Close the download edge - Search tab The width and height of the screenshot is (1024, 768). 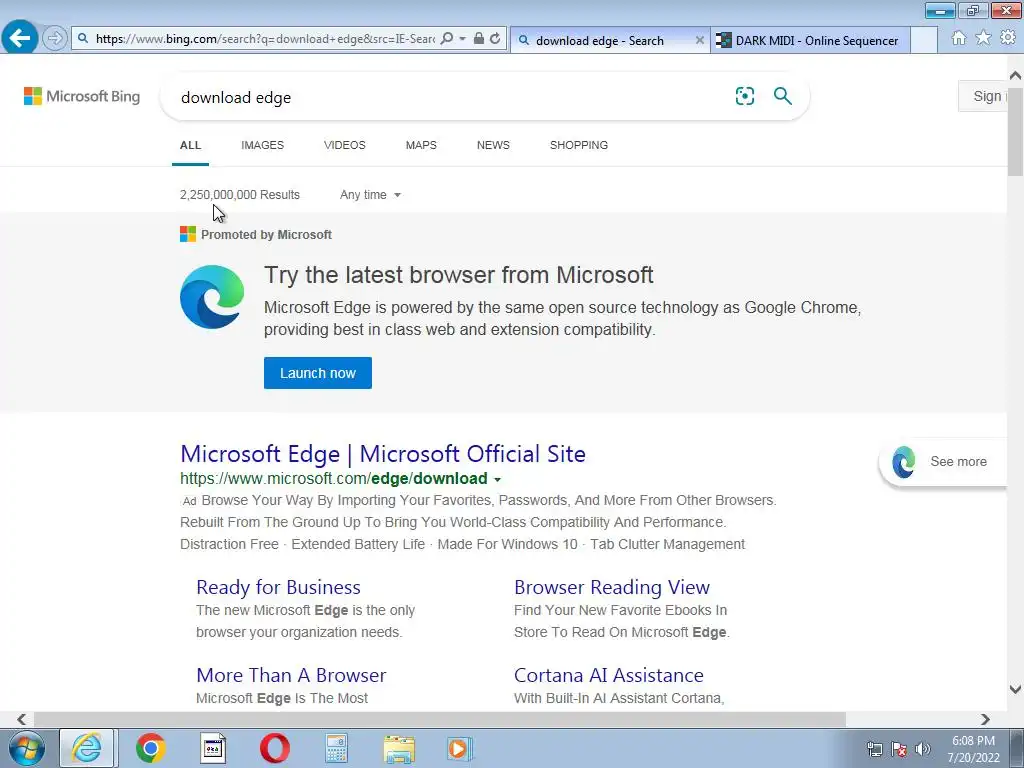click(699, 40)
